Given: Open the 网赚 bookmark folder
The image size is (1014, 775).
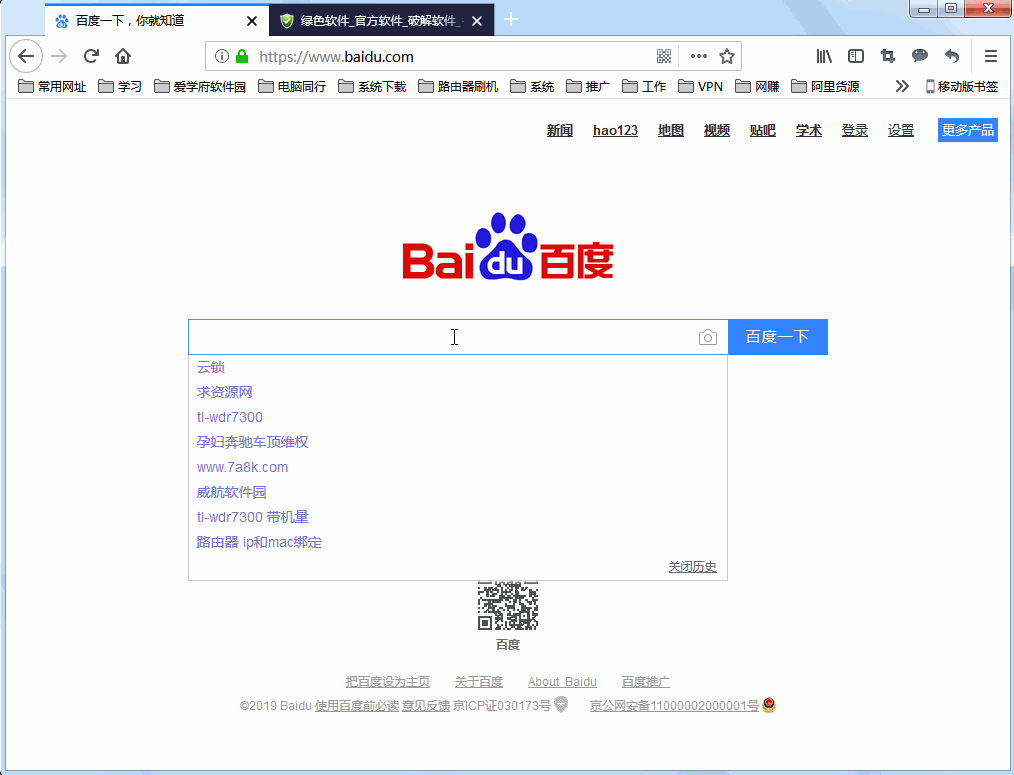Looking at the screenshot, I should pyautogui.click(x=757, y=86).
